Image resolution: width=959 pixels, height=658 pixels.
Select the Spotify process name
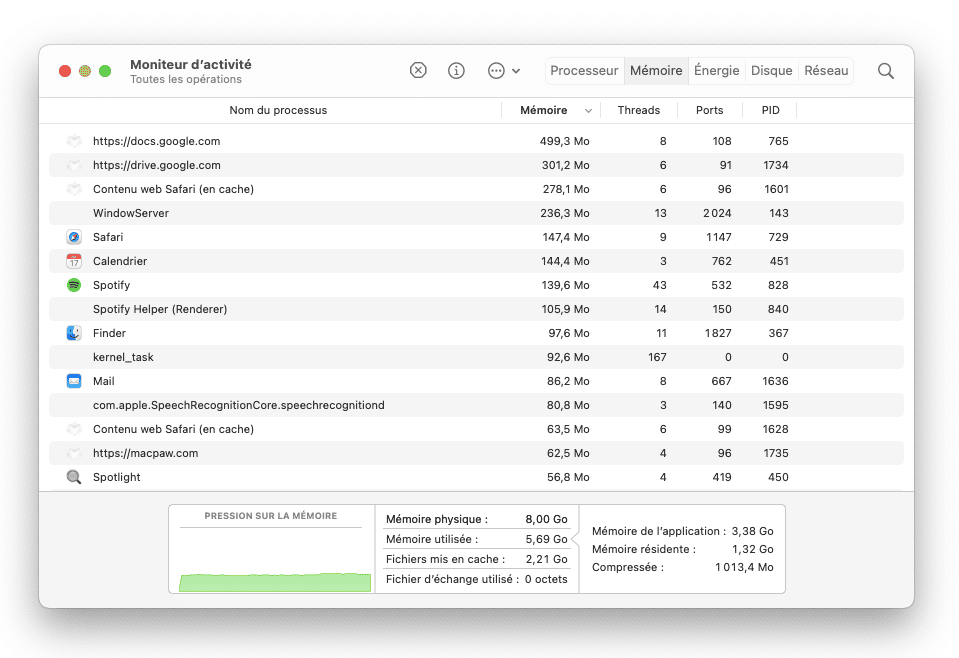[111, 286]
